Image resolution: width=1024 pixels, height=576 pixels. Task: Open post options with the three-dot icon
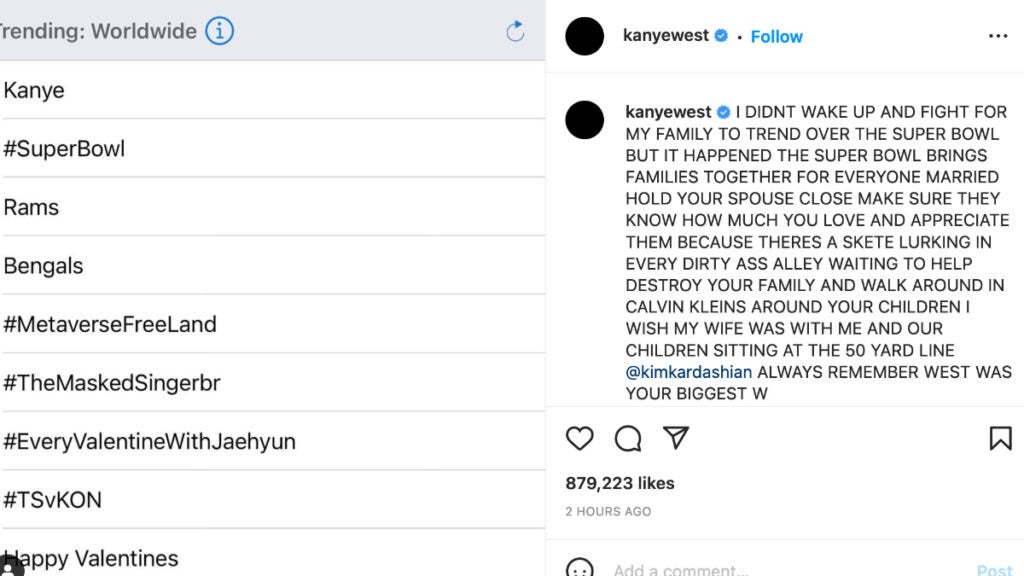point(999,36)
